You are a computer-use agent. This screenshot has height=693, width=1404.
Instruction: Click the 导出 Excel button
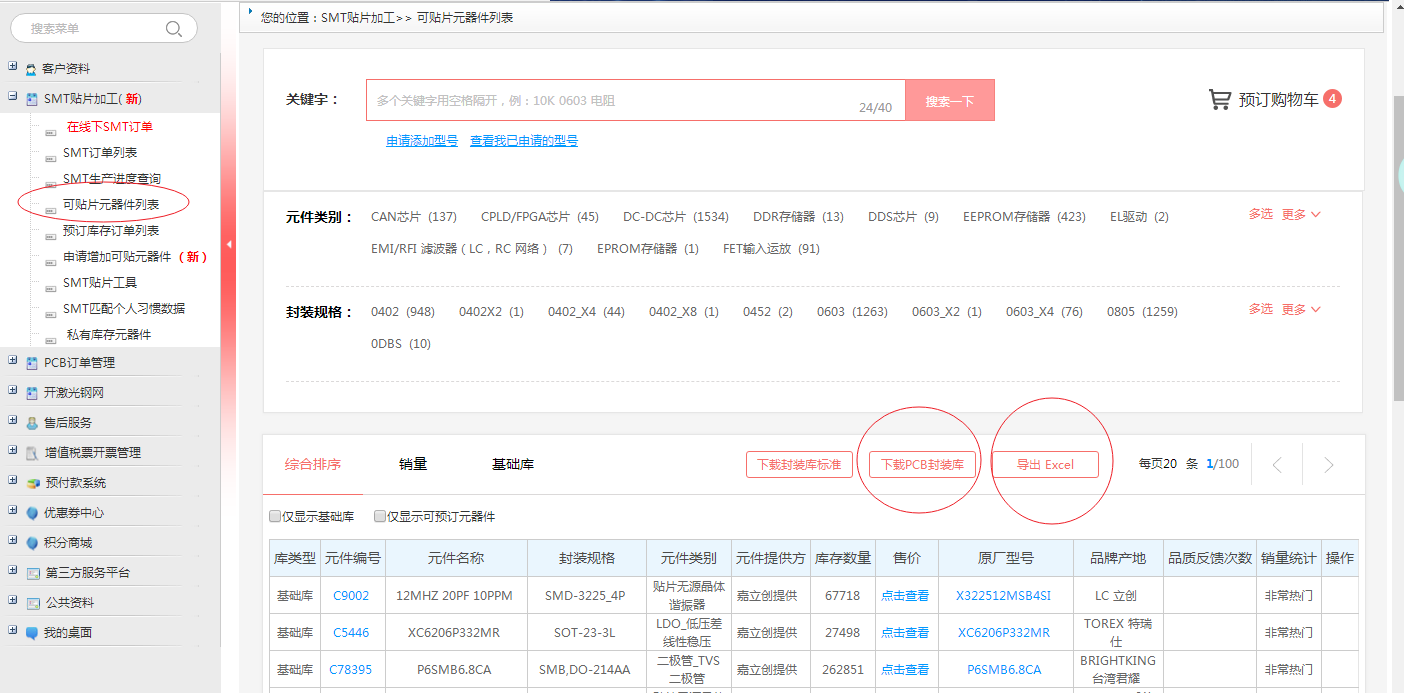1045,465
